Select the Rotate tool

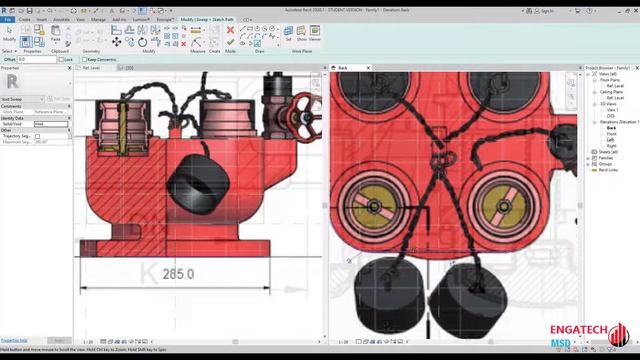(142, 42)
